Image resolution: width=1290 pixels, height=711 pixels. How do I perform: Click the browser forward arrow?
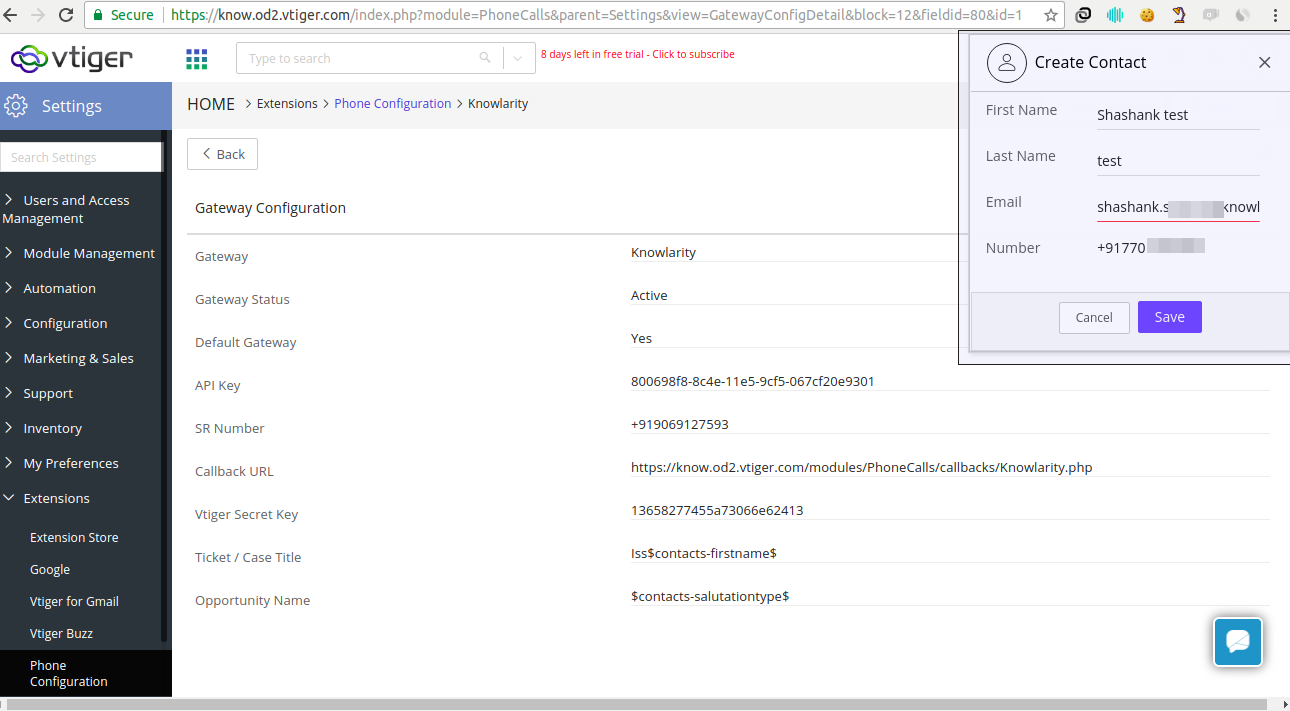coord(39,15)
